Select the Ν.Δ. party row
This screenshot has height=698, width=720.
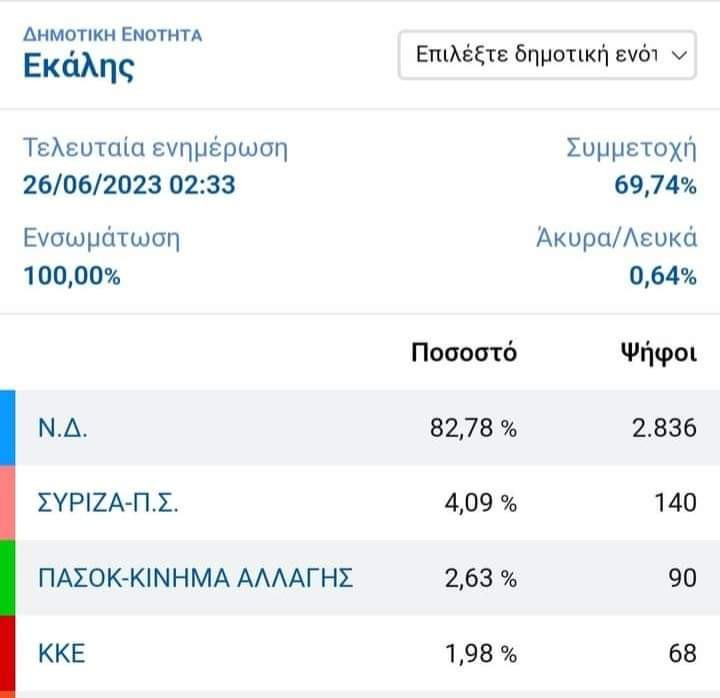click(360, 428)
